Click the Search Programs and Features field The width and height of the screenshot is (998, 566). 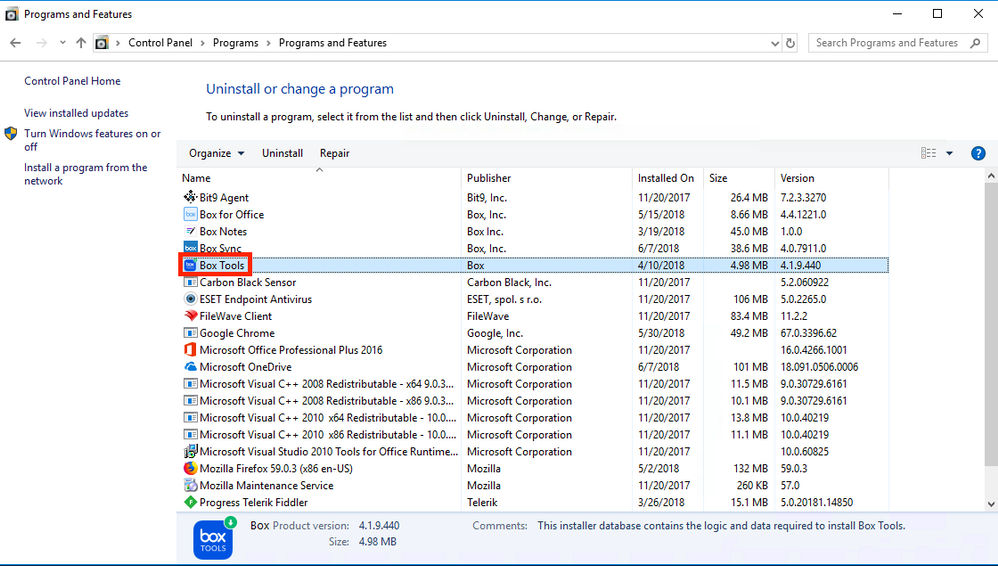[897, 43]
